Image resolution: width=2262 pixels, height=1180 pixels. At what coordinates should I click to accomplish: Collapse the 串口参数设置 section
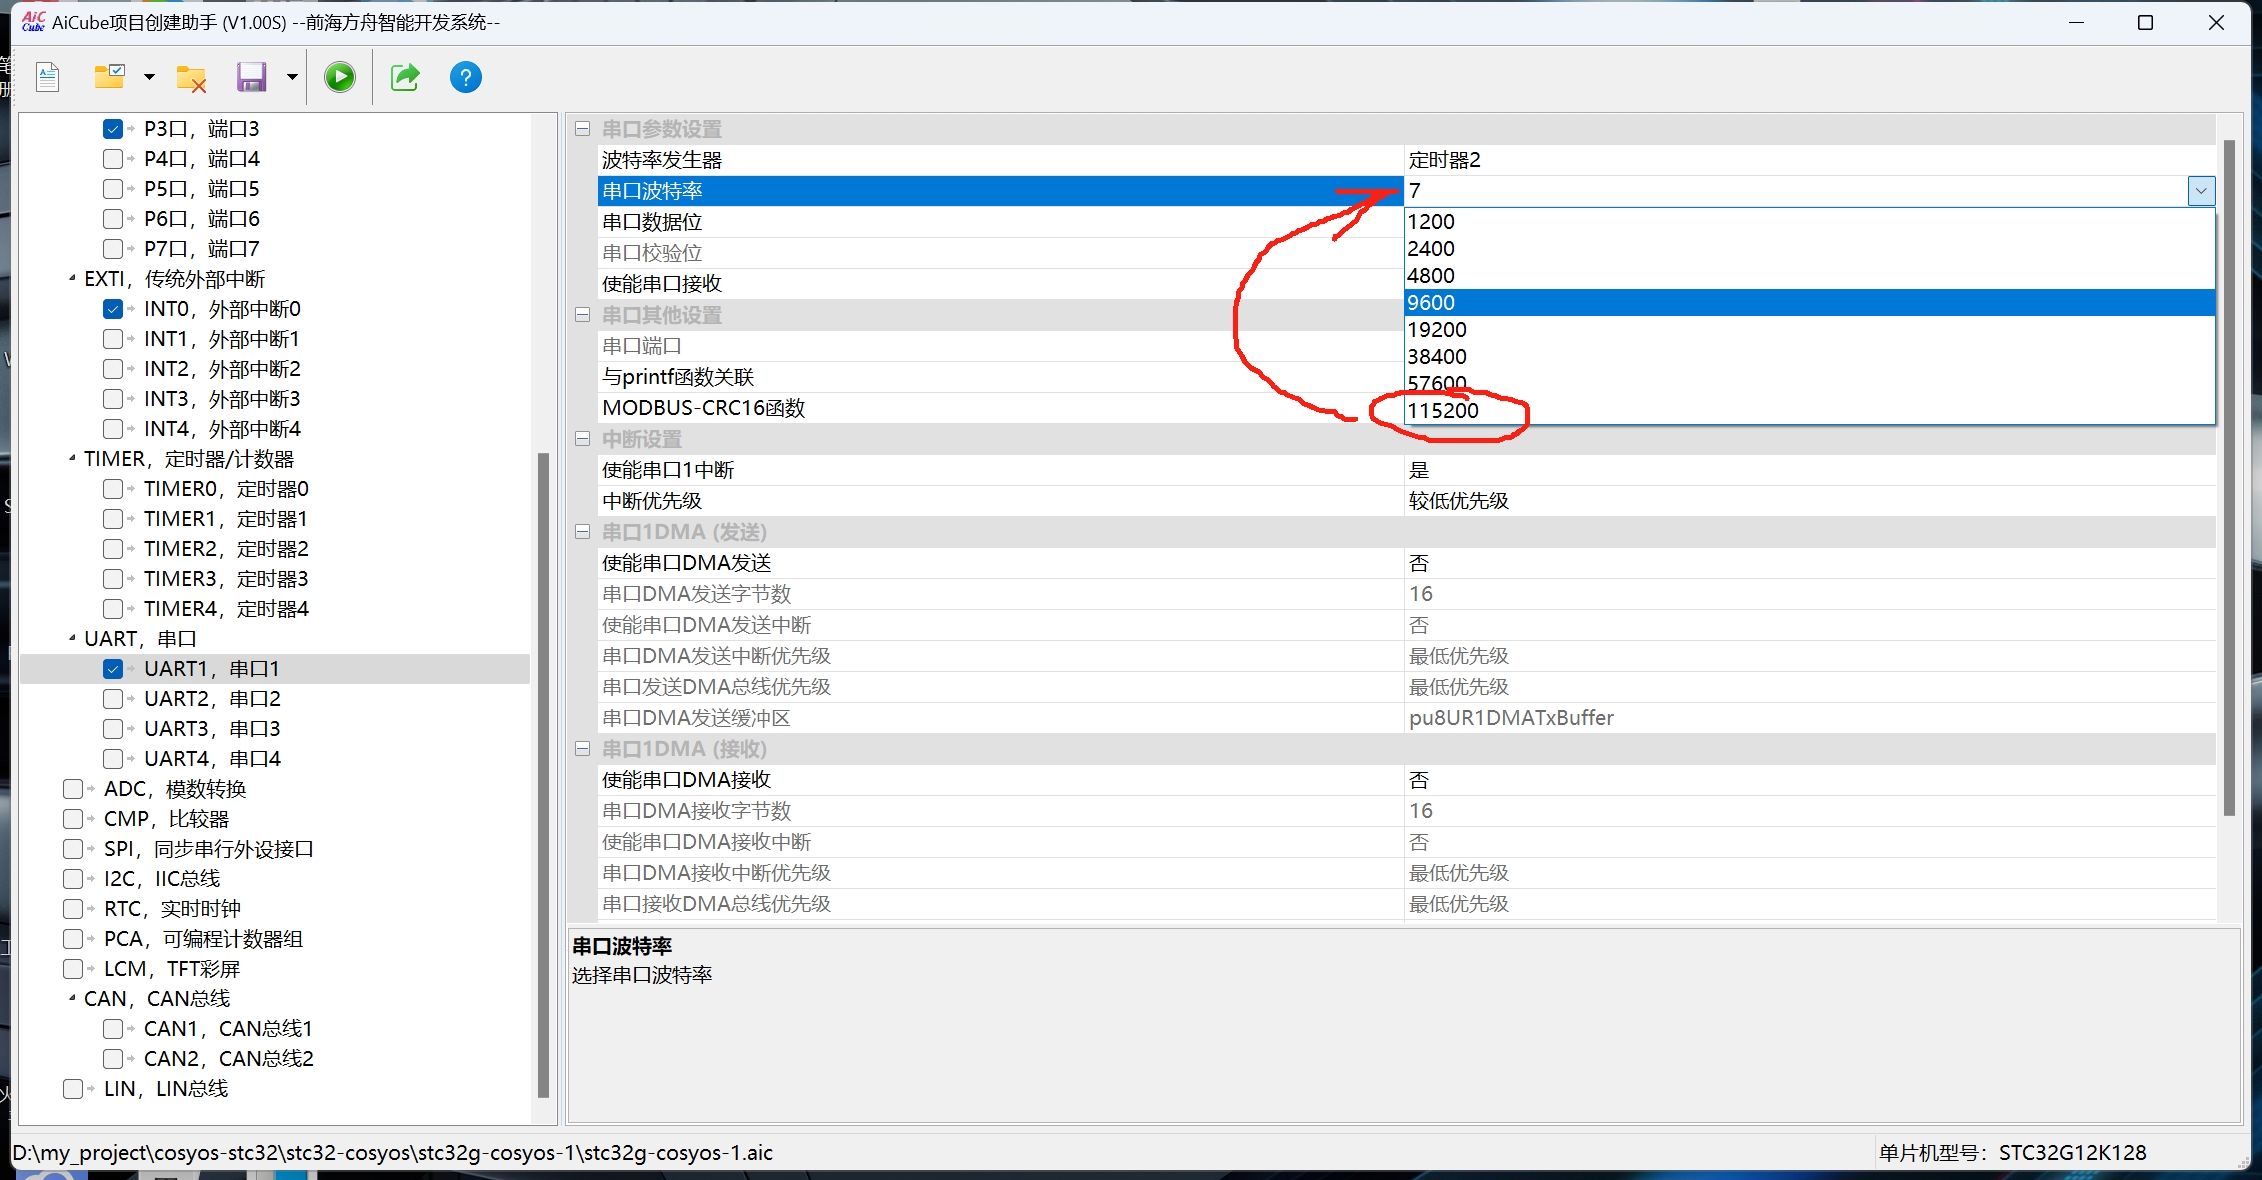pyautogui.click(x=583, y=129)
